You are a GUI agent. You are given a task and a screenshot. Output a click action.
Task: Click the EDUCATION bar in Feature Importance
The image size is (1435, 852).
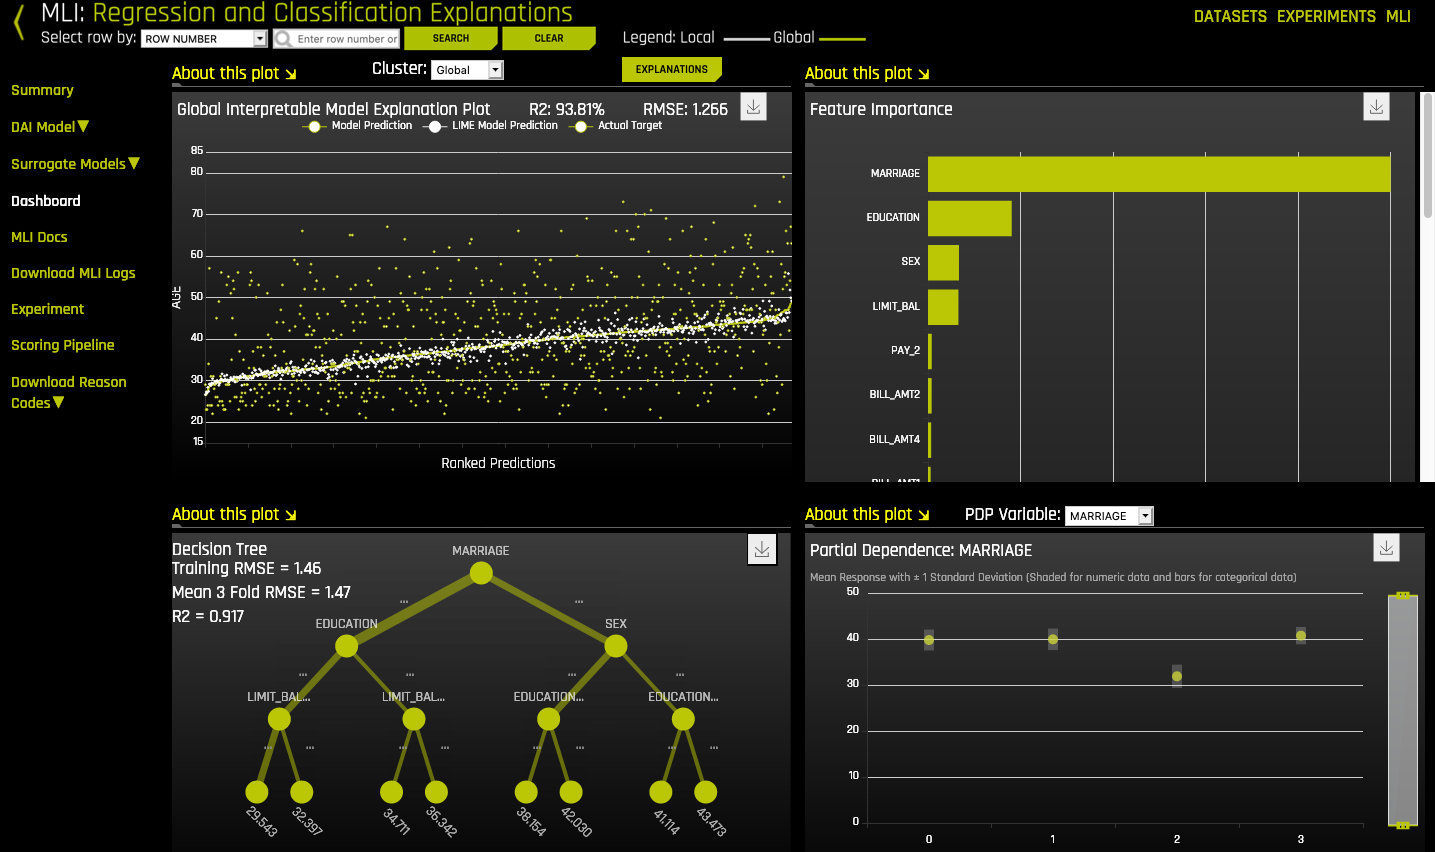tap(970, 218)
